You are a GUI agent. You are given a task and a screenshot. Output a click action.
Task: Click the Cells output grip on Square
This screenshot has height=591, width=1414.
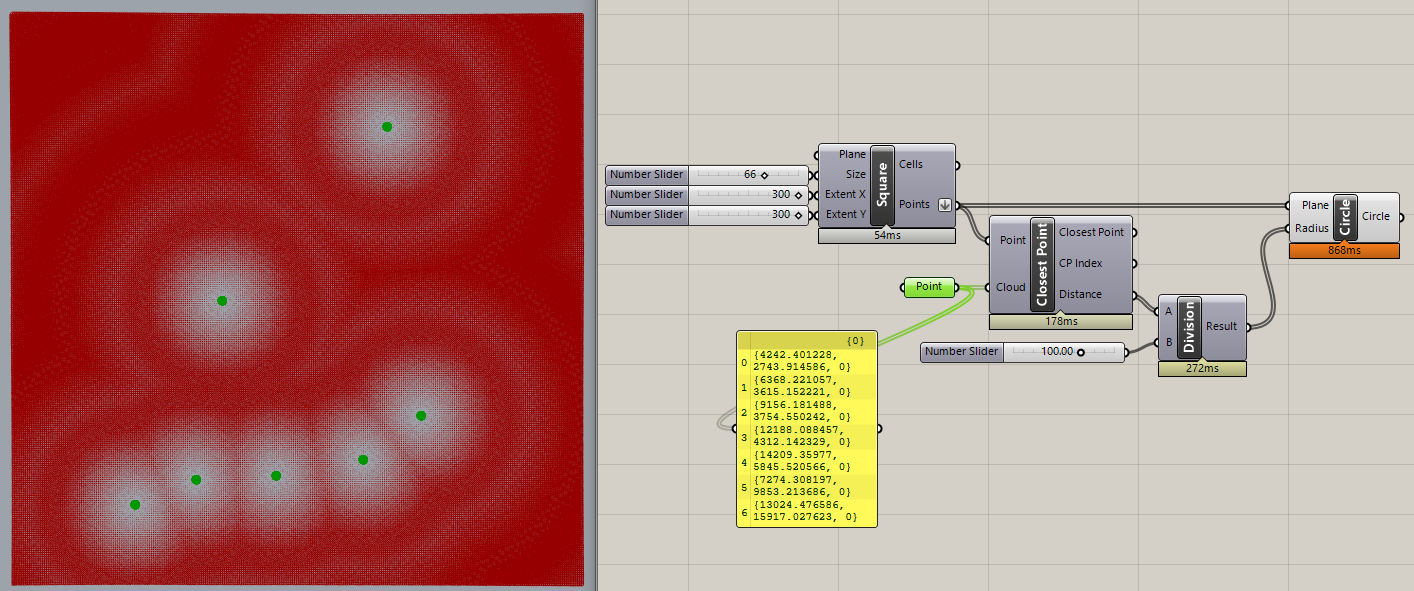tap(958, 163)
